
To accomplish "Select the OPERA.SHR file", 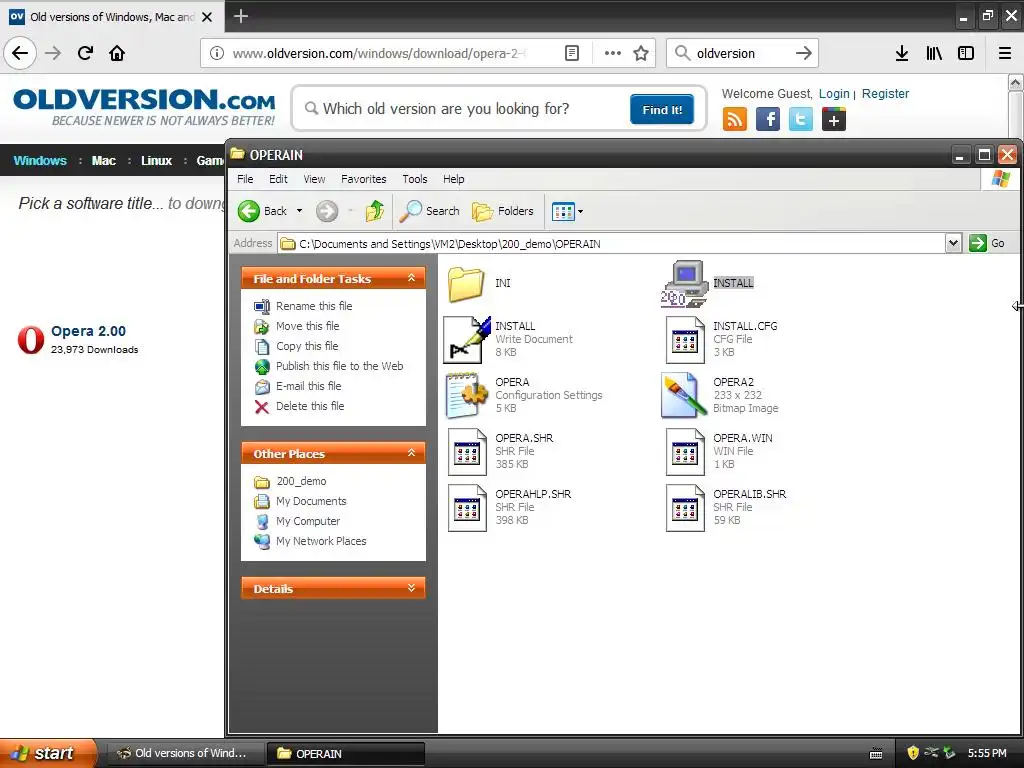I will (467, 451).
